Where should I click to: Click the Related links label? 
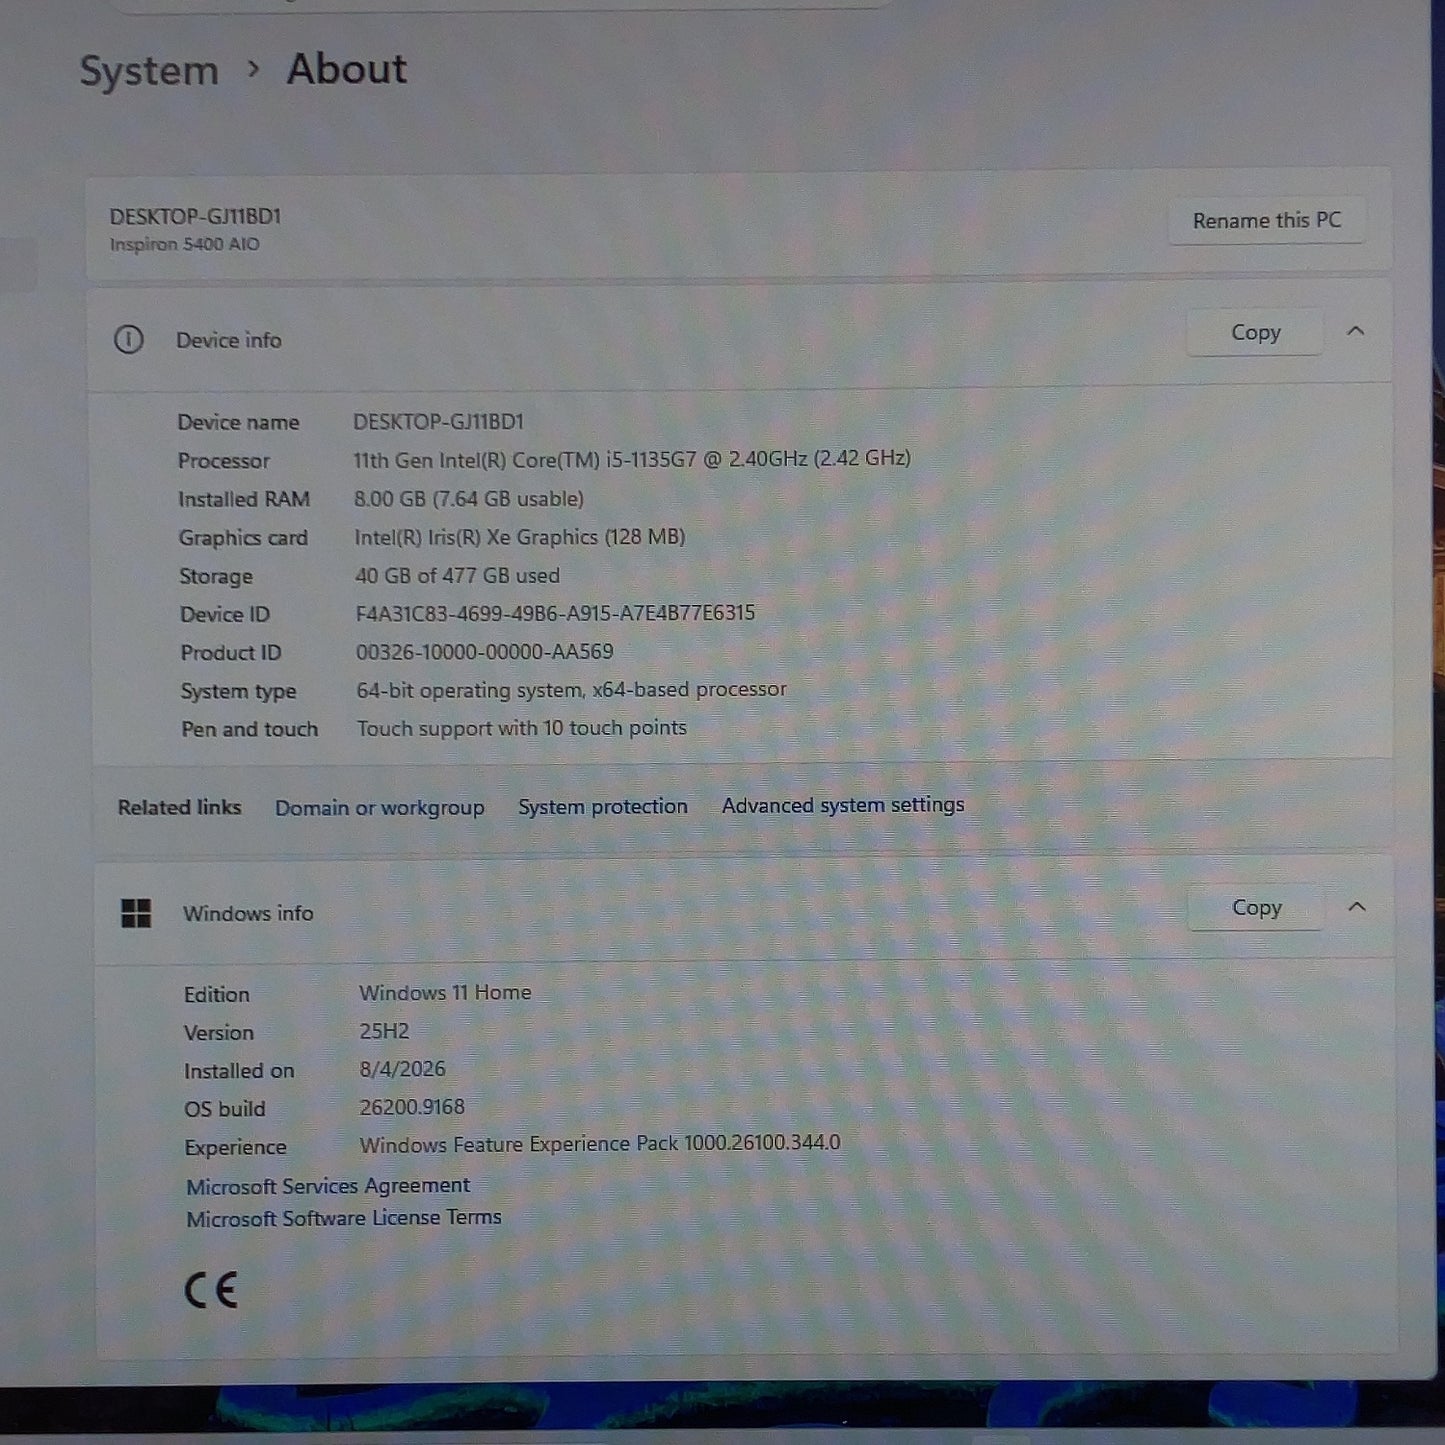tap(179, 807)
